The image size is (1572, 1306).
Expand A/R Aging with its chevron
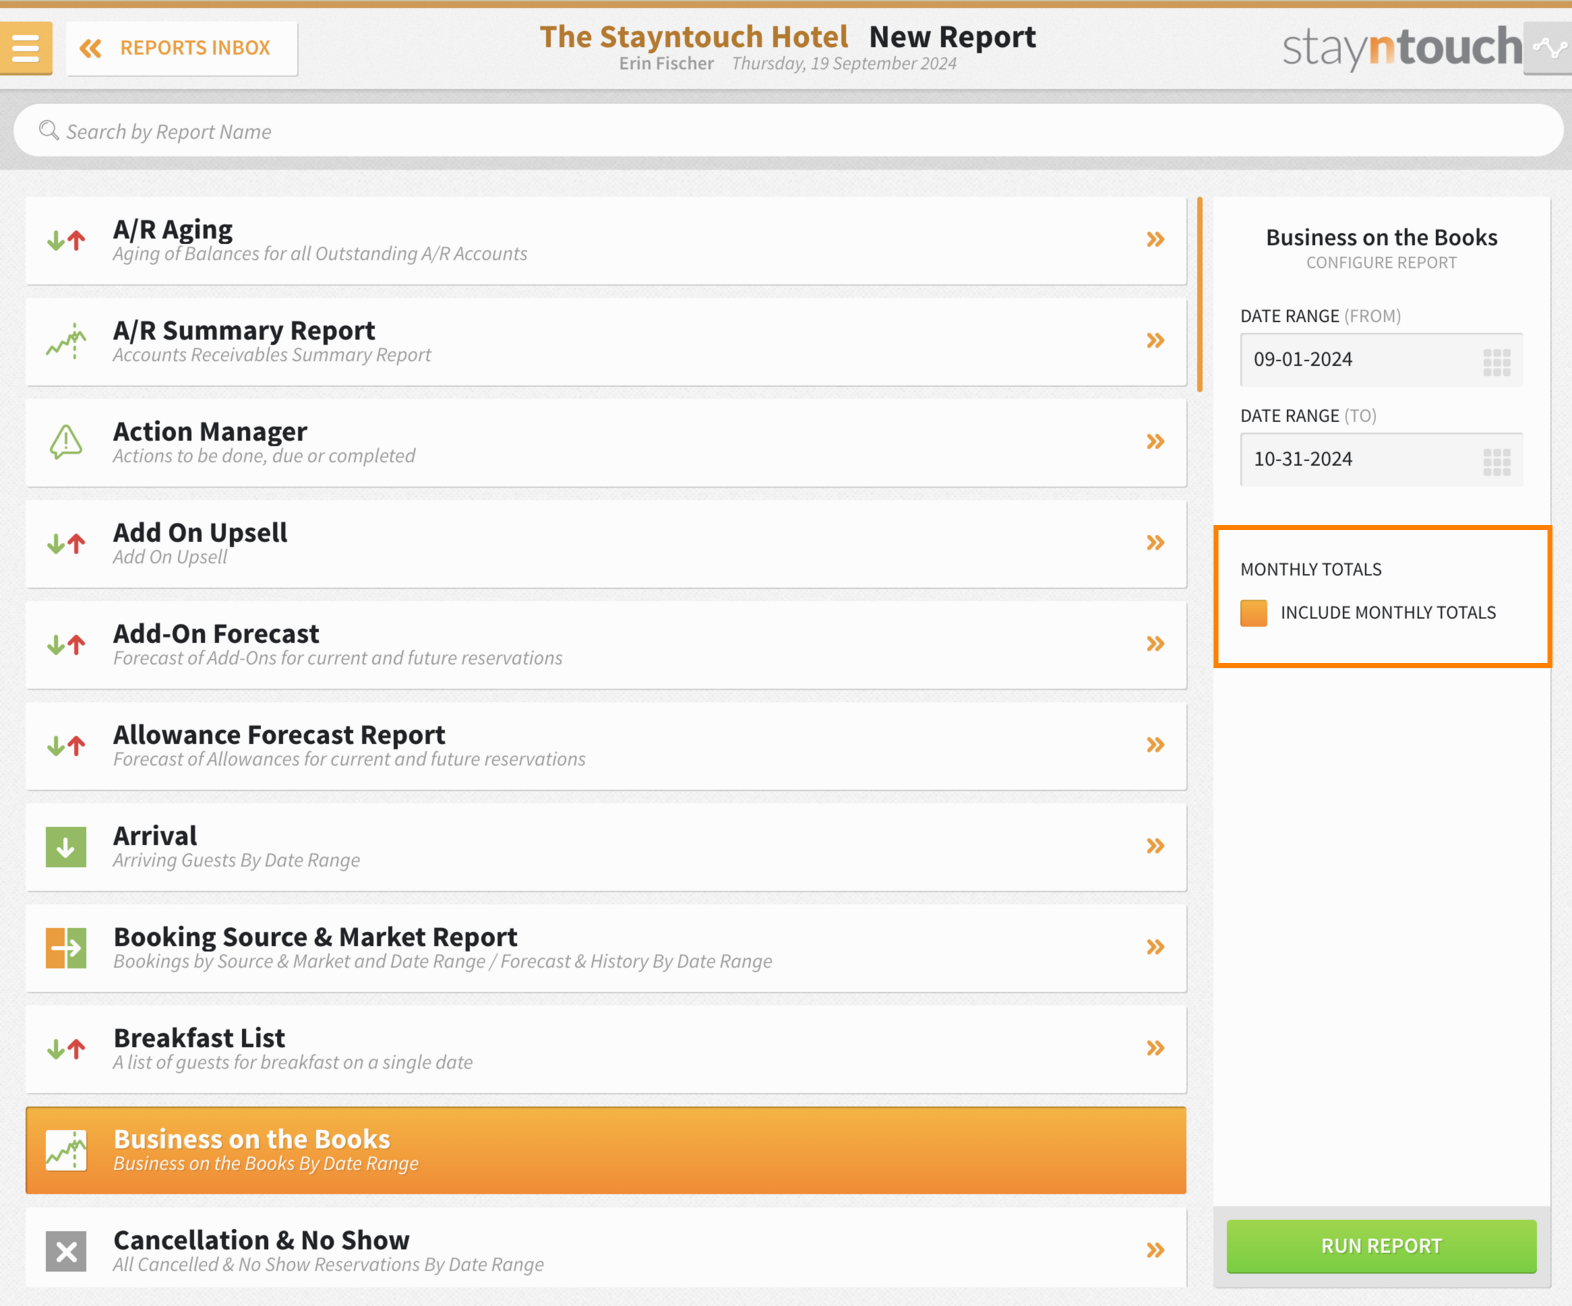point(1155,240)
